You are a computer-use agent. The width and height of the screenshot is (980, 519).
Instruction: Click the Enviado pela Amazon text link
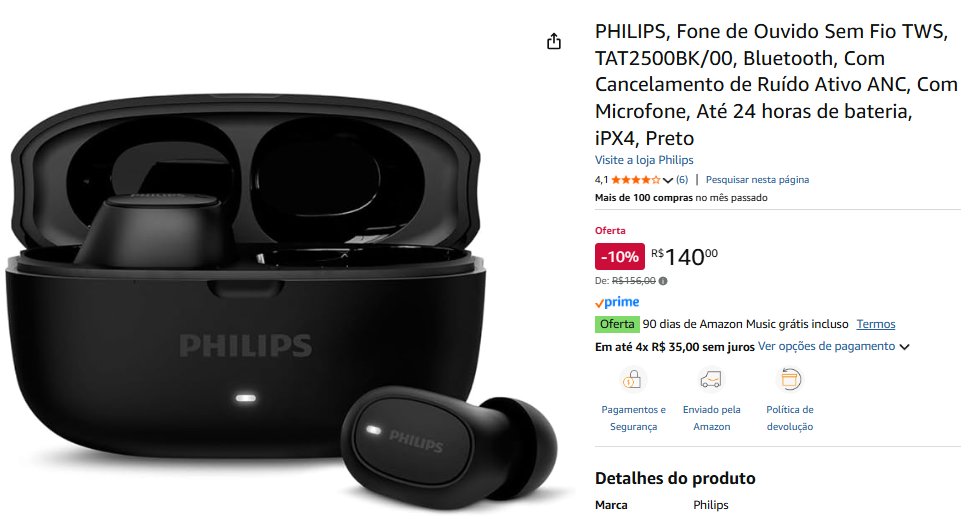click(x=711, y=418)
